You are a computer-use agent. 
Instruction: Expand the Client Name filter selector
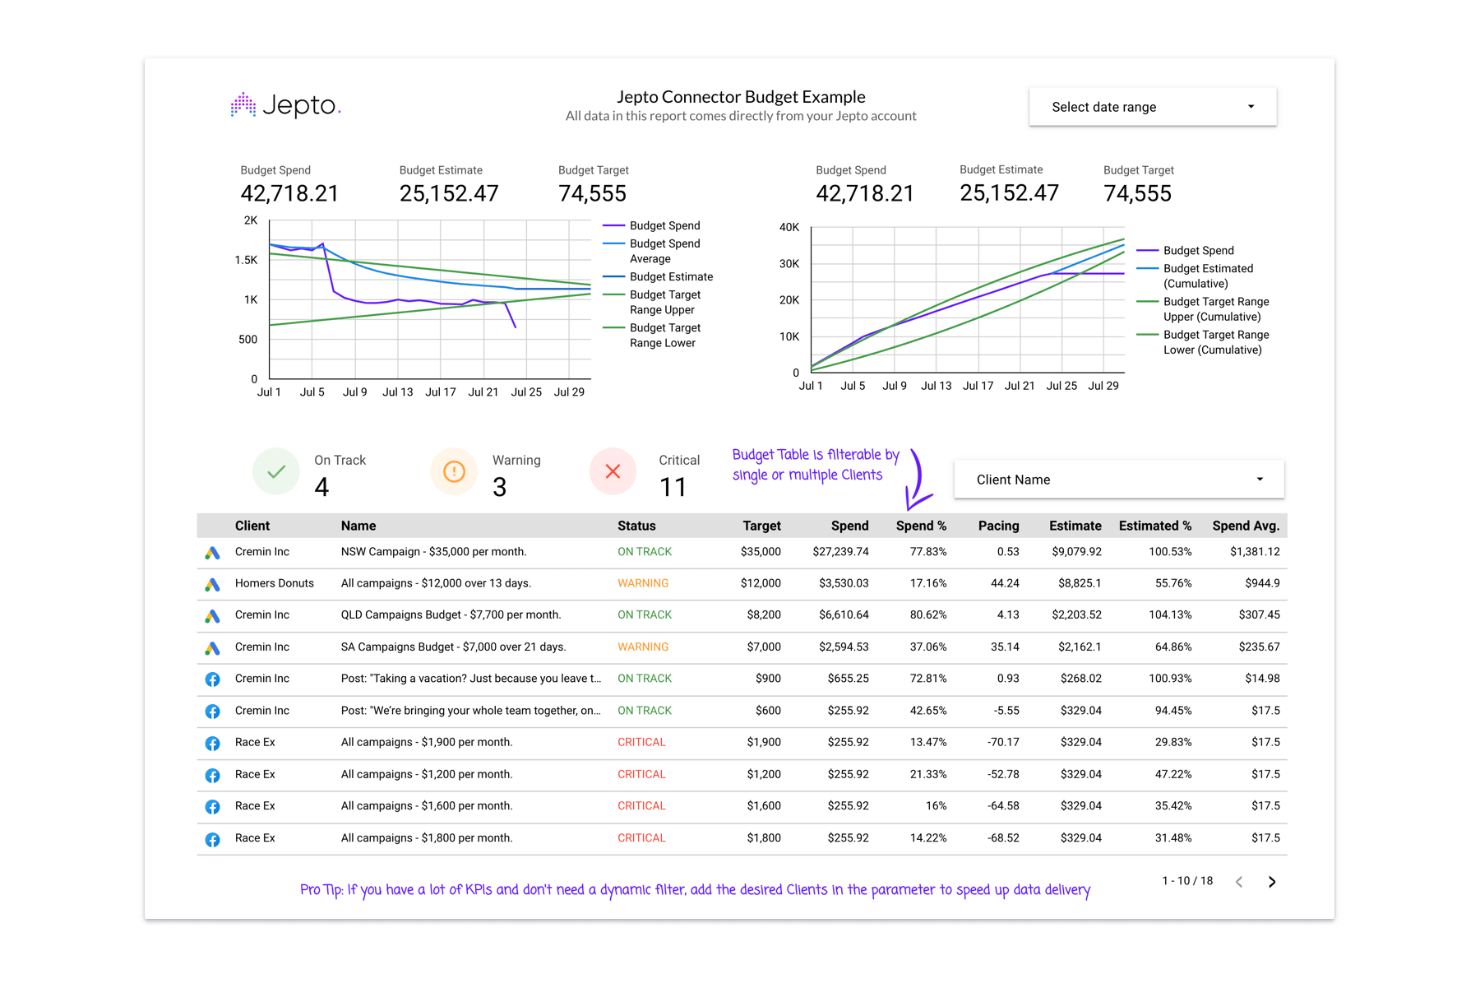point(1118,479)
